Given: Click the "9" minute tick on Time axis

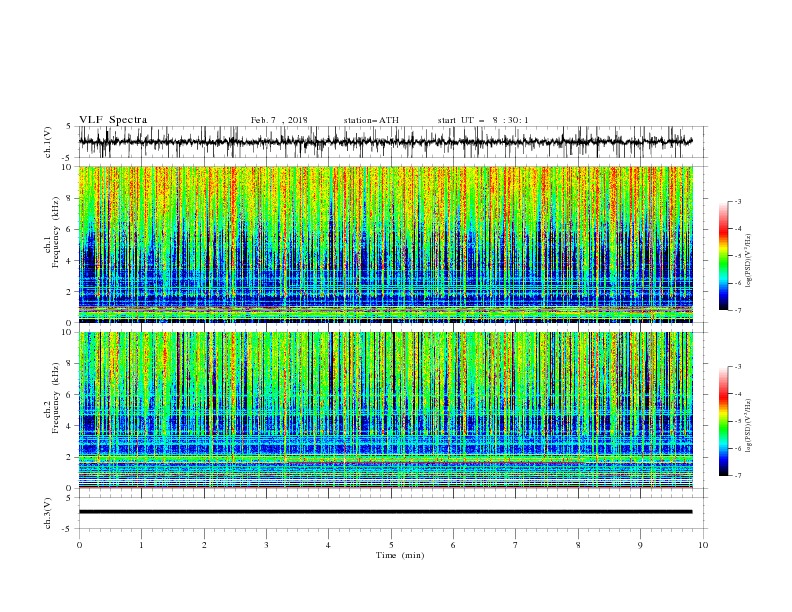Looking at the screenshot, I should (x=640, y=545).
